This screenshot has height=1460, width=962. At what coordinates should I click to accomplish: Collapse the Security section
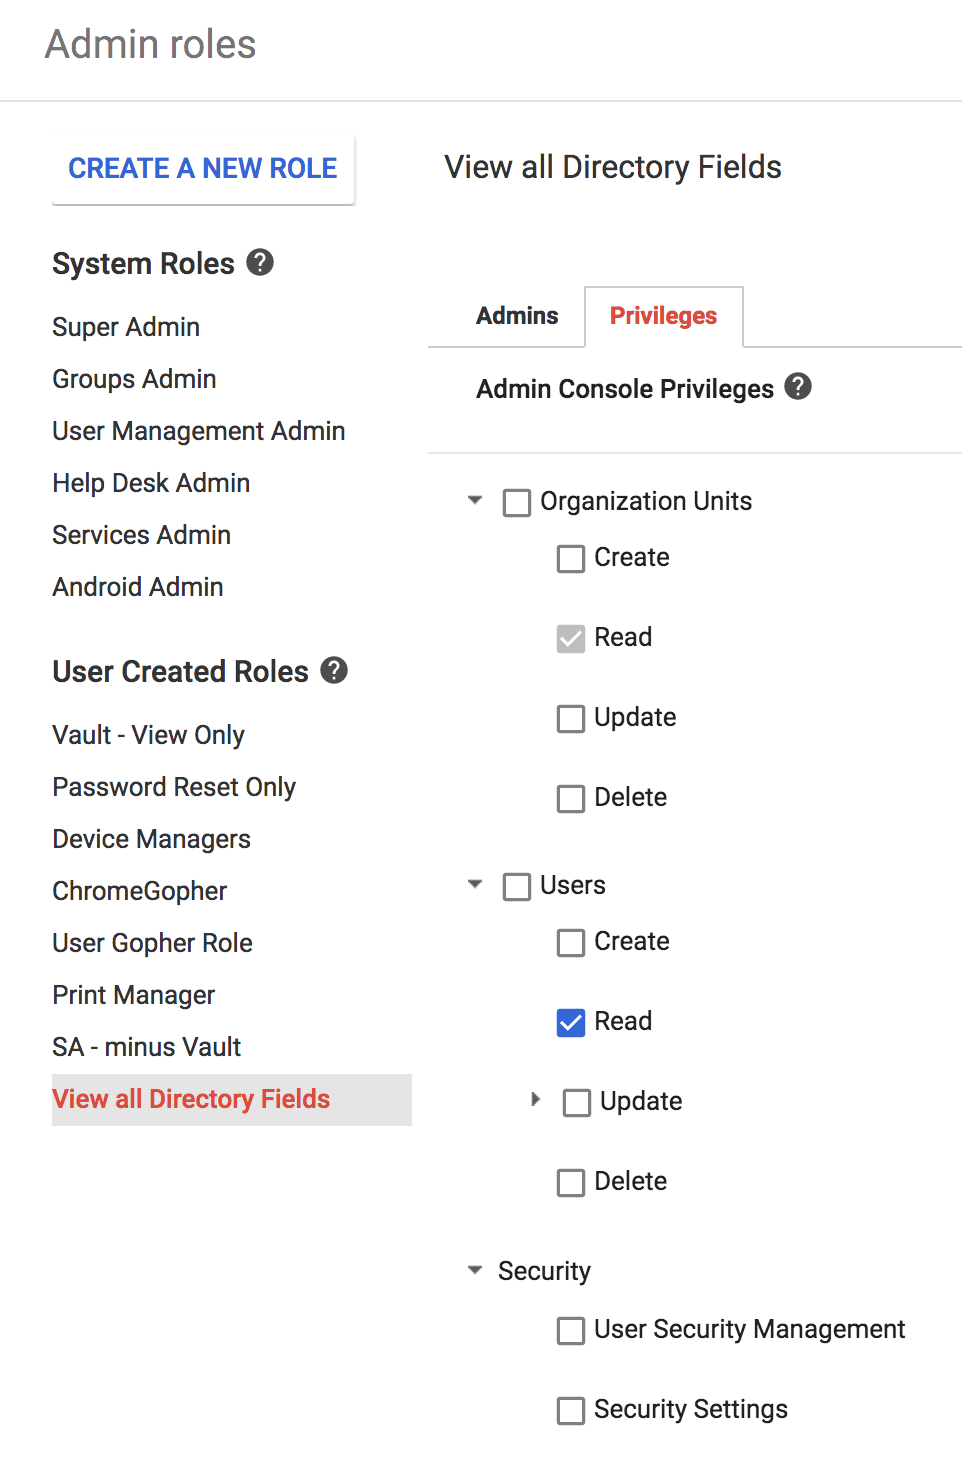pos(475,1270)
